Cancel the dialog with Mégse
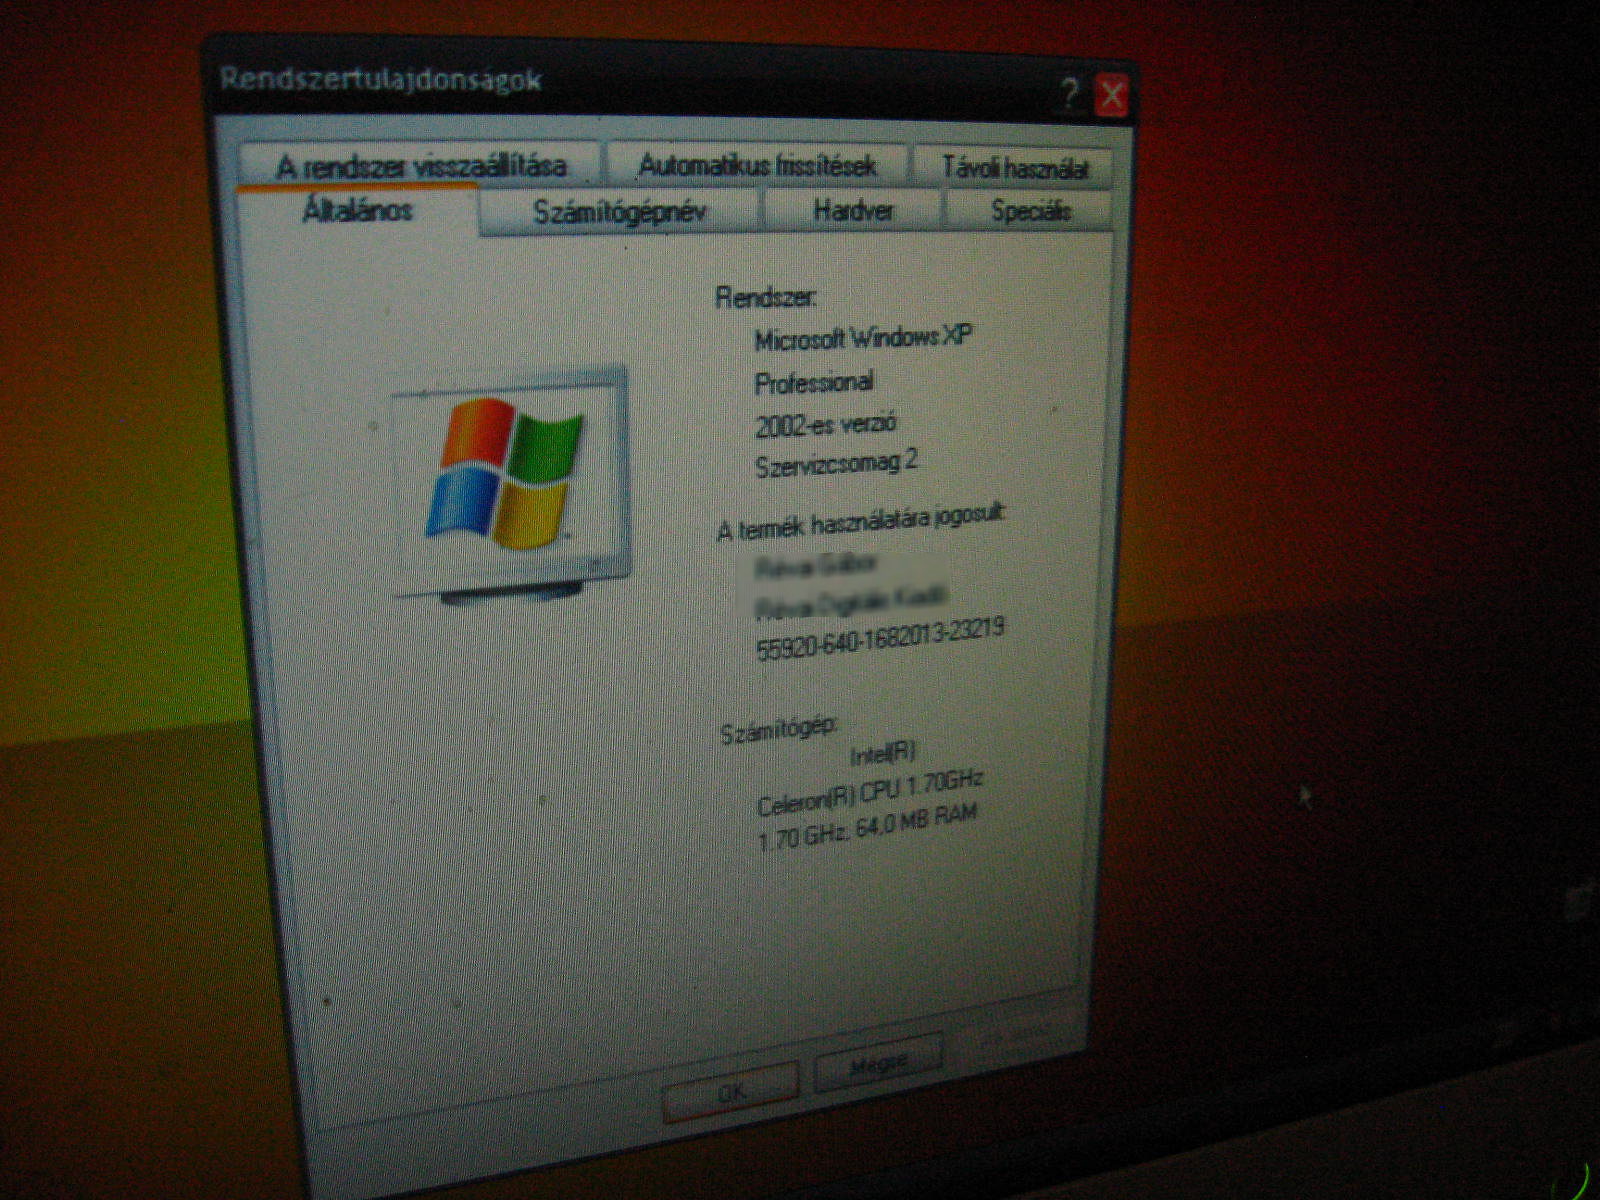1600x1200 pixels. click(x=878, y=1063)
